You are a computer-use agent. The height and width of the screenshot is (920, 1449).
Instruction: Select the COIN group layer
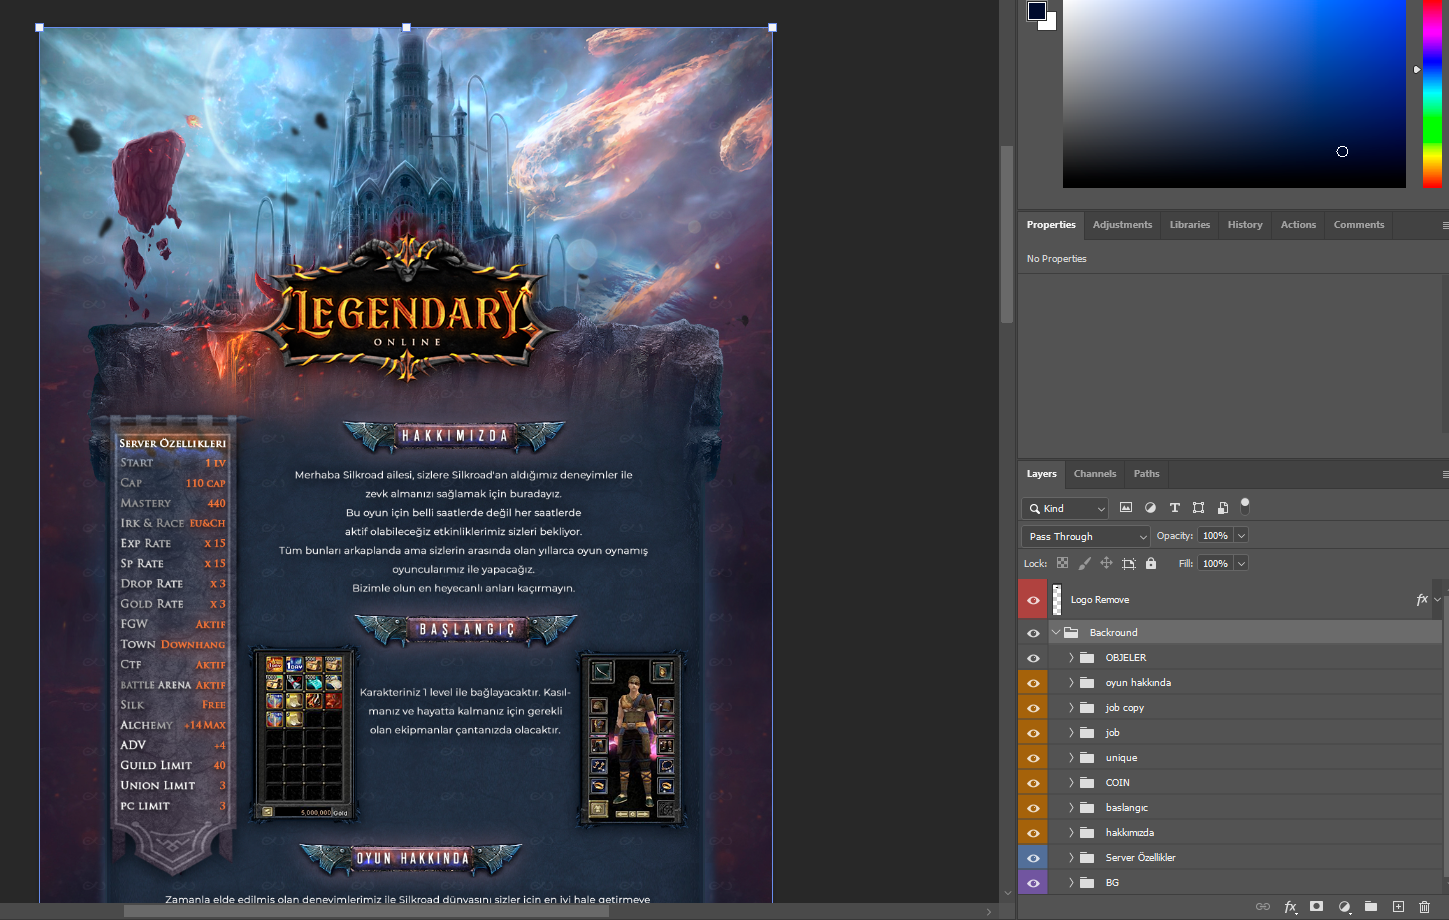pos(1245,783)
